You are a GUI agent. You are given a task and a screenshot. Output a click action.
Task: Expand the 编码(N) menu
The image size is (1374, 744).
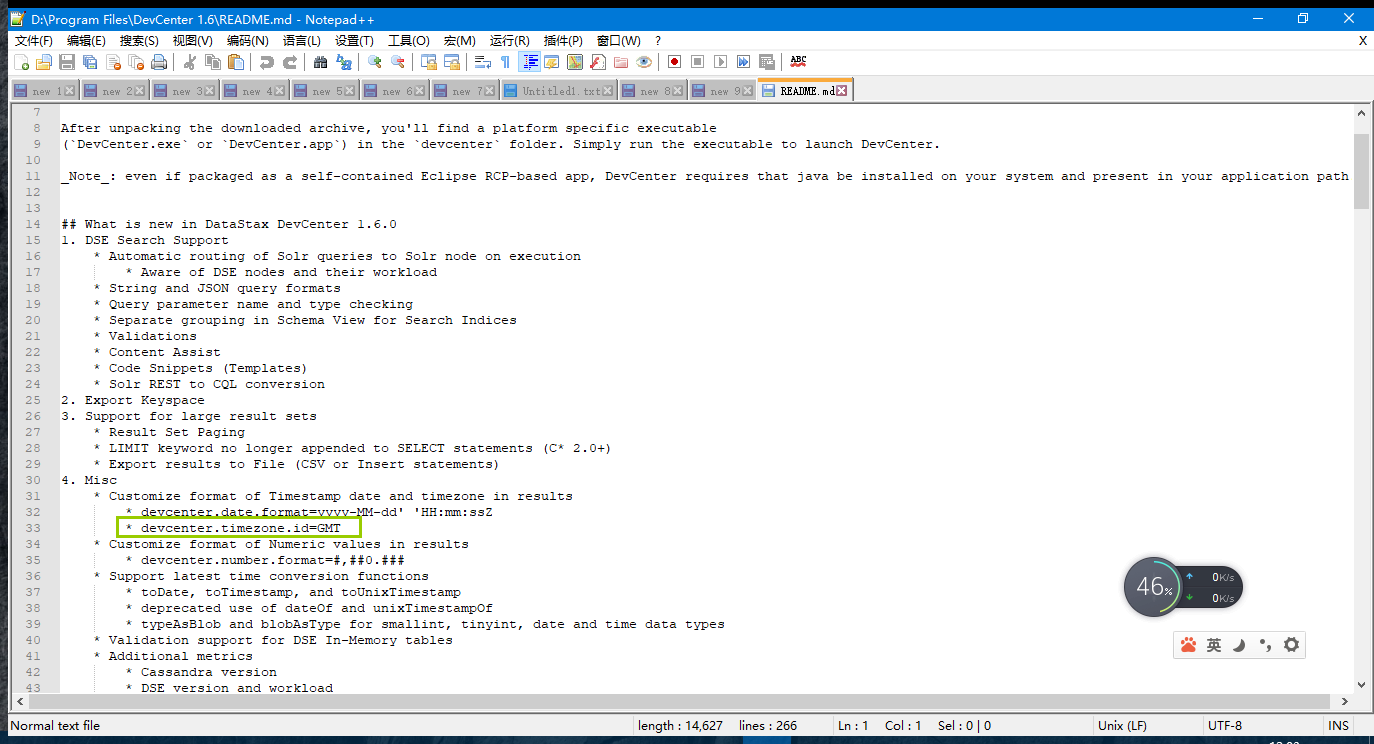(247, 40)
